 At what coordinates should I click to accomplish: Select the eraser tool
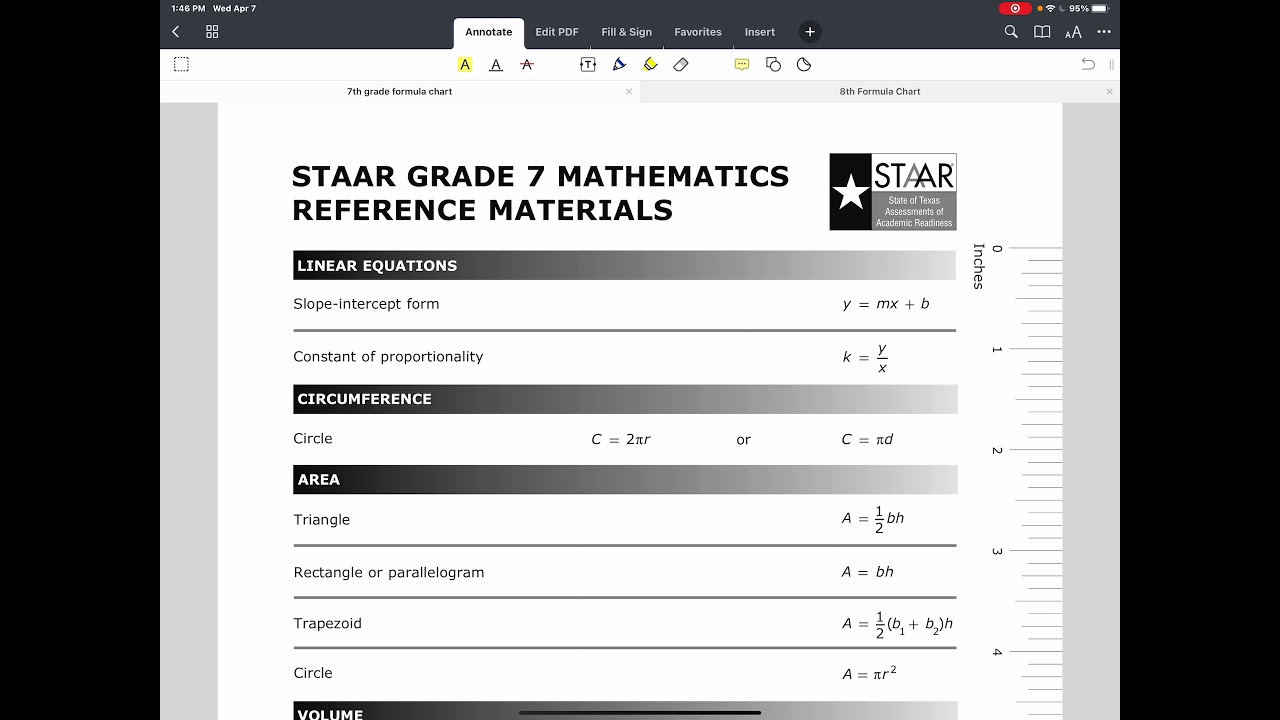(681, 64)
